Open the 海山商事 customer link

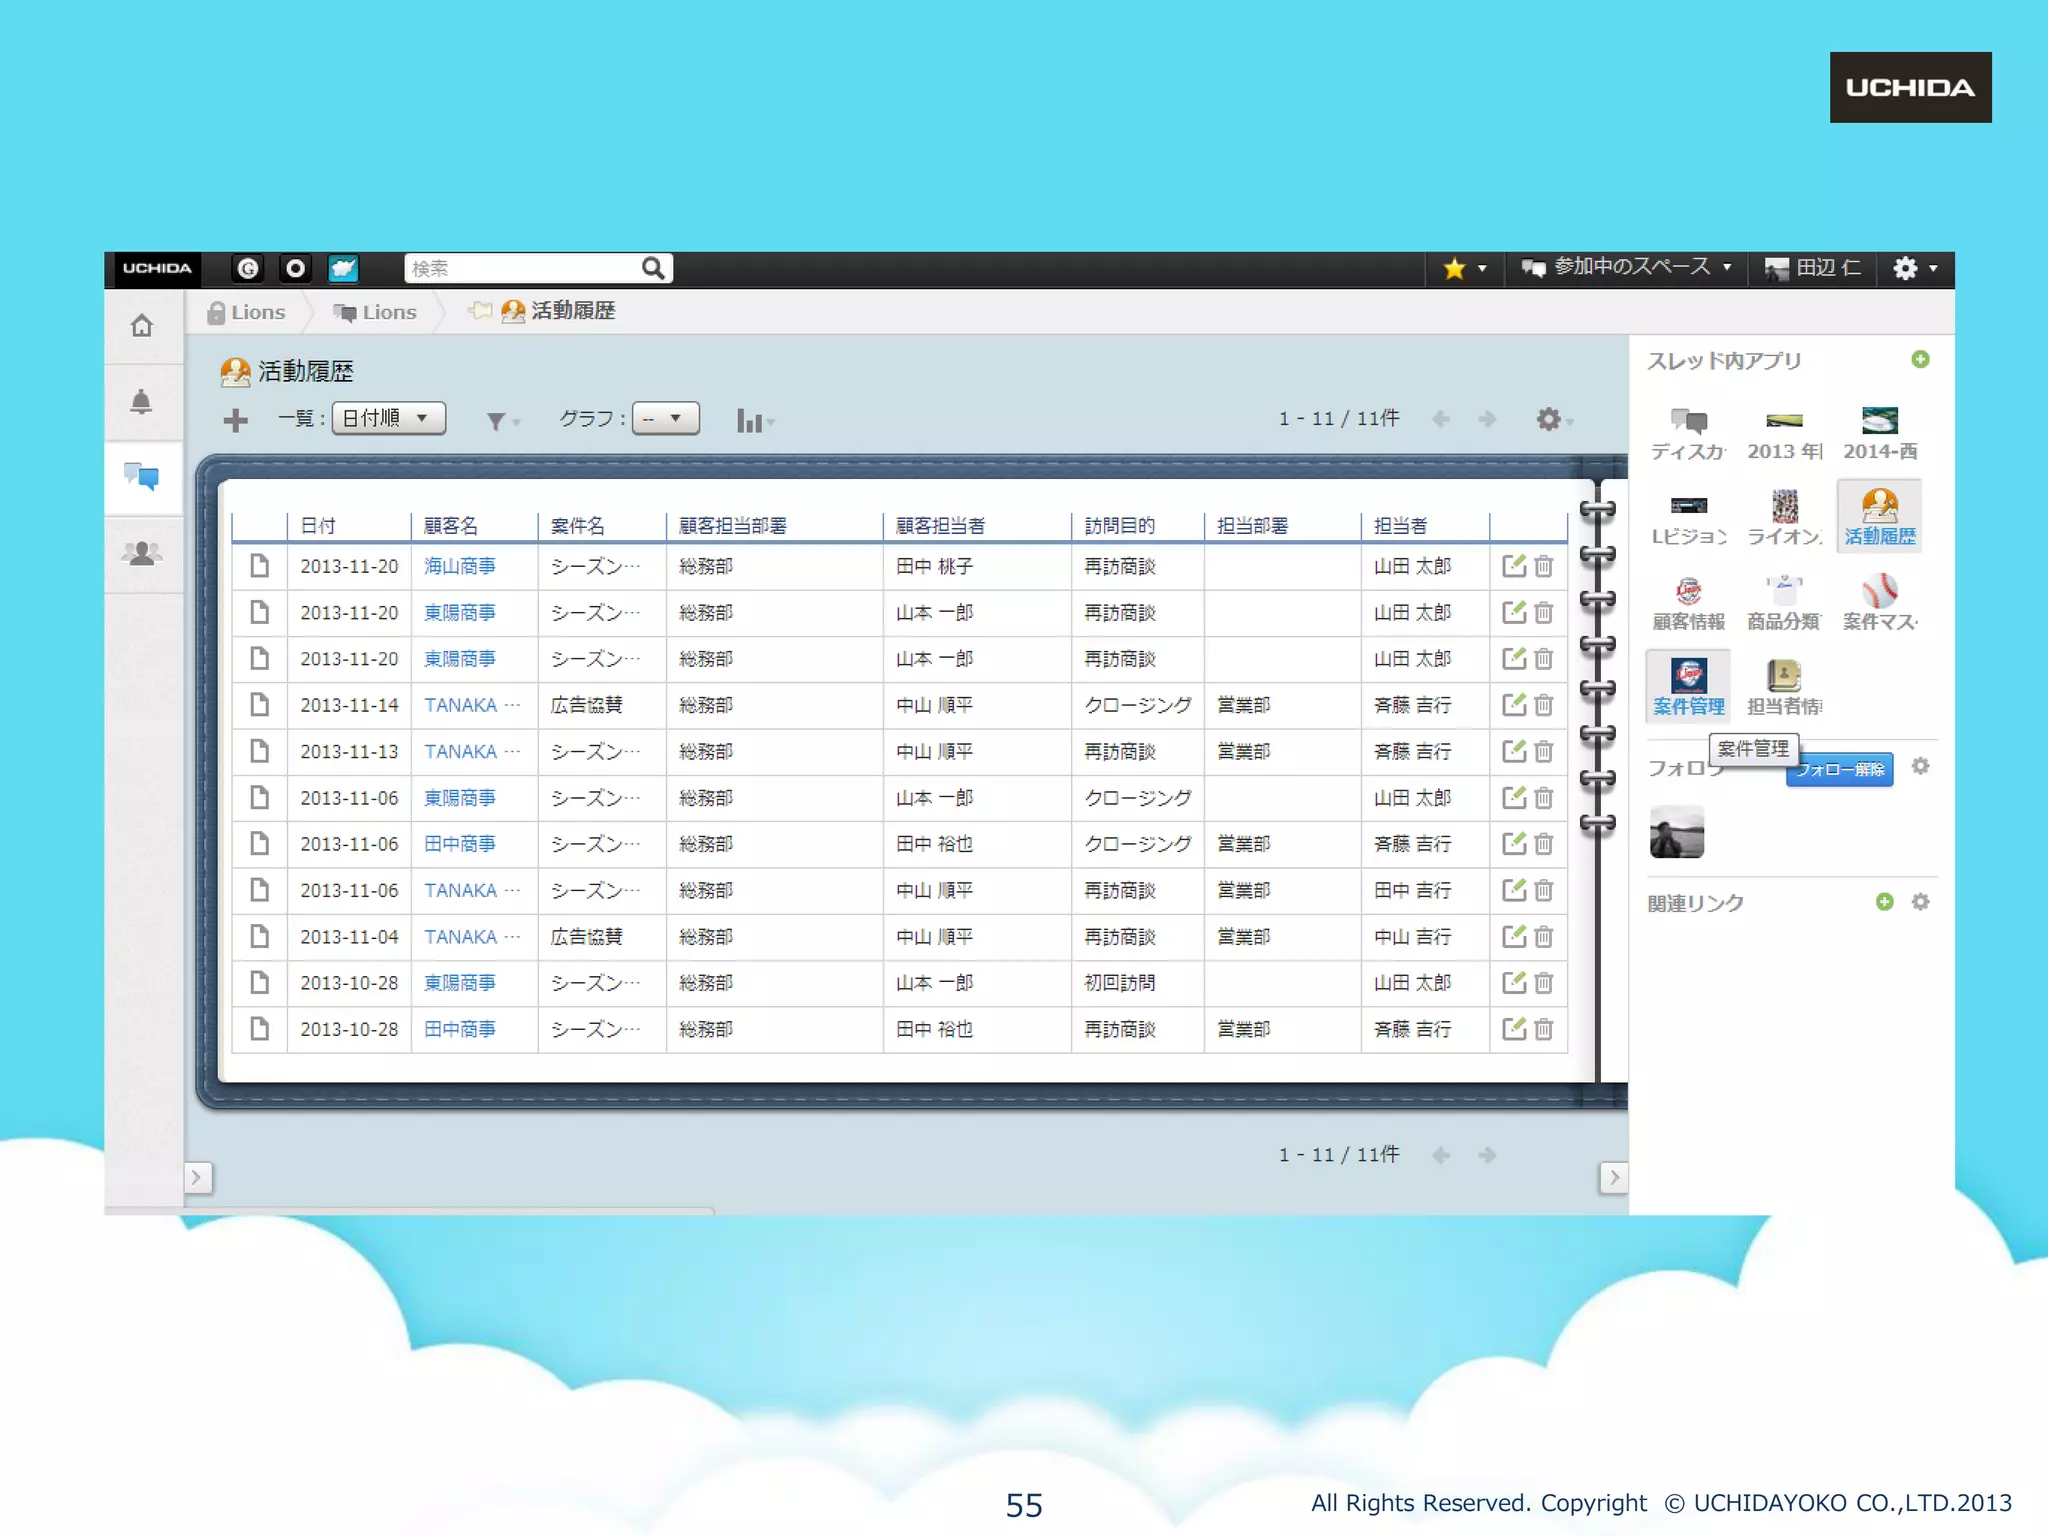(460, 566)
